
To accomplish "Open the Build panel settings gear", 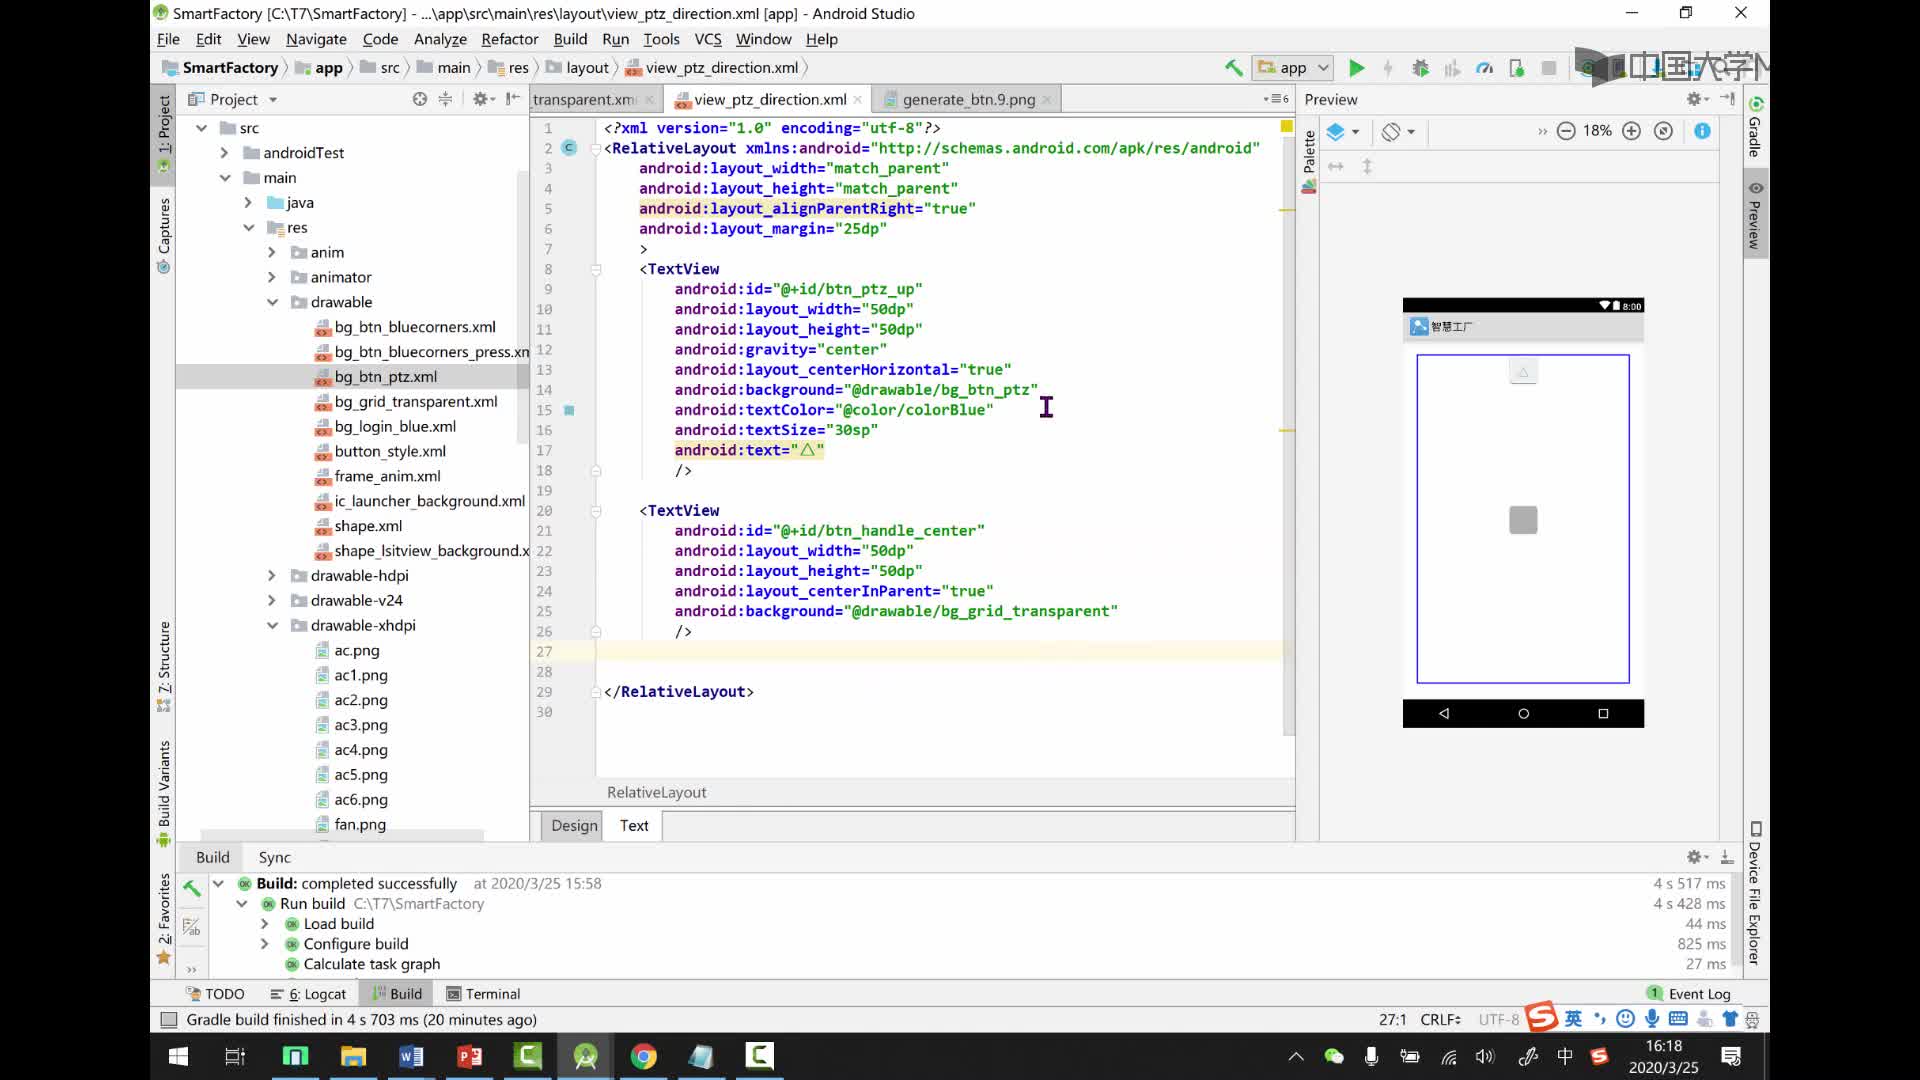I will tap(1697, 857).
